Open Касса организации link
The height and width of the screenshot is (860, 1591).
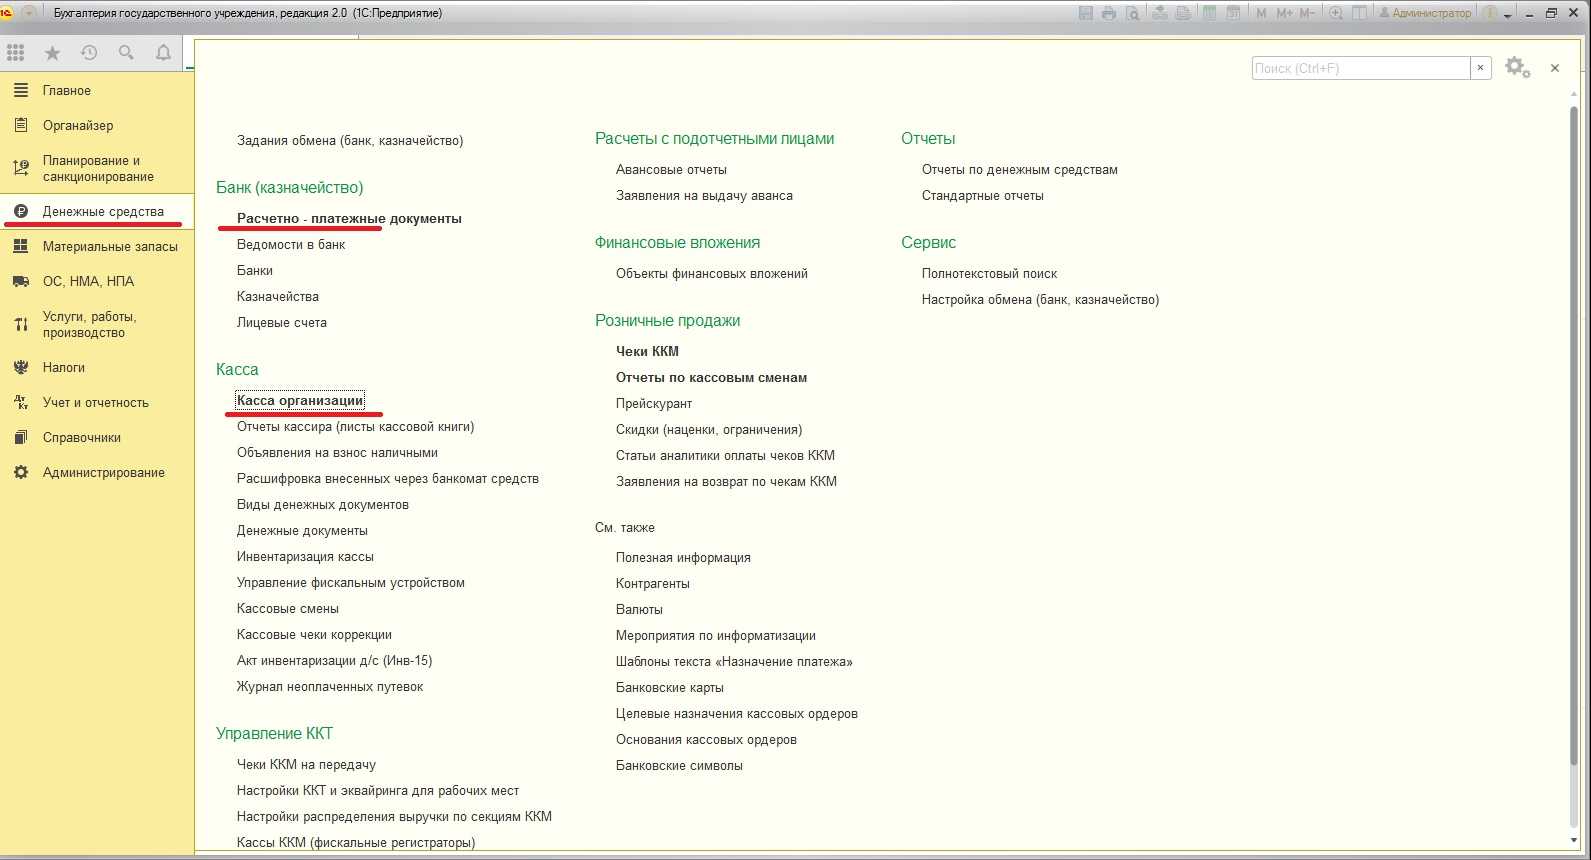300,400
